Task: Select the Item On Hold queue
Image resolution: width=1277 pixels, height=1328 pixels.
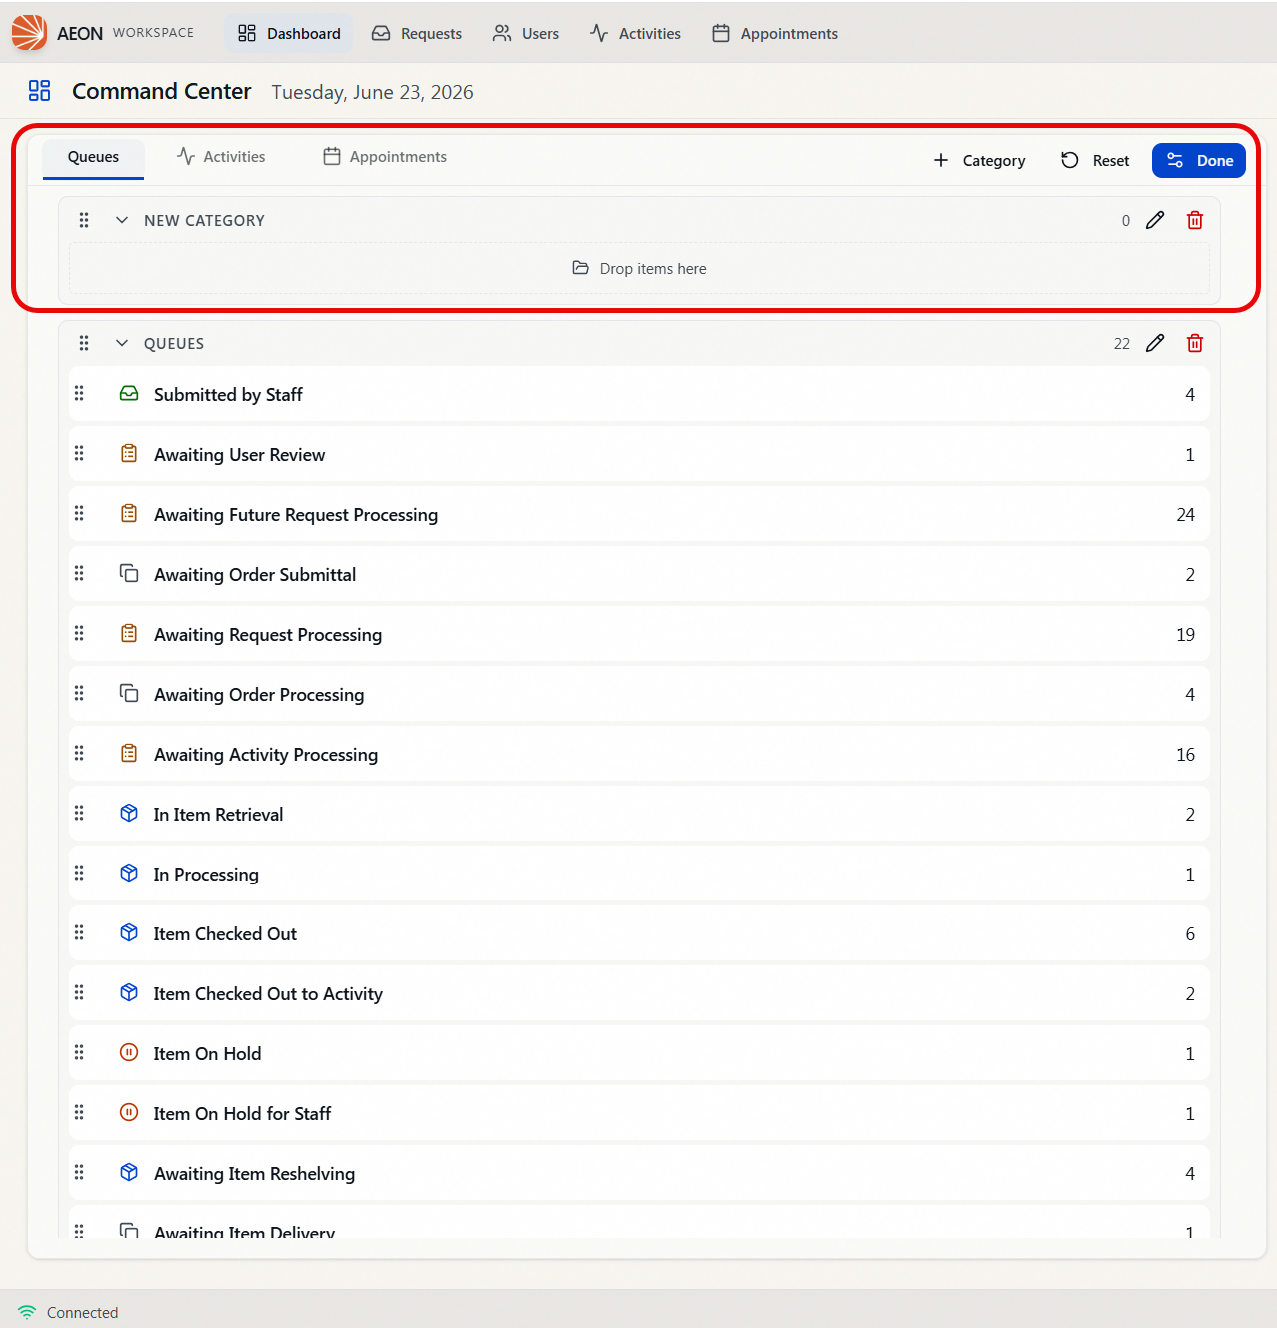Action: click(639, 1053)
